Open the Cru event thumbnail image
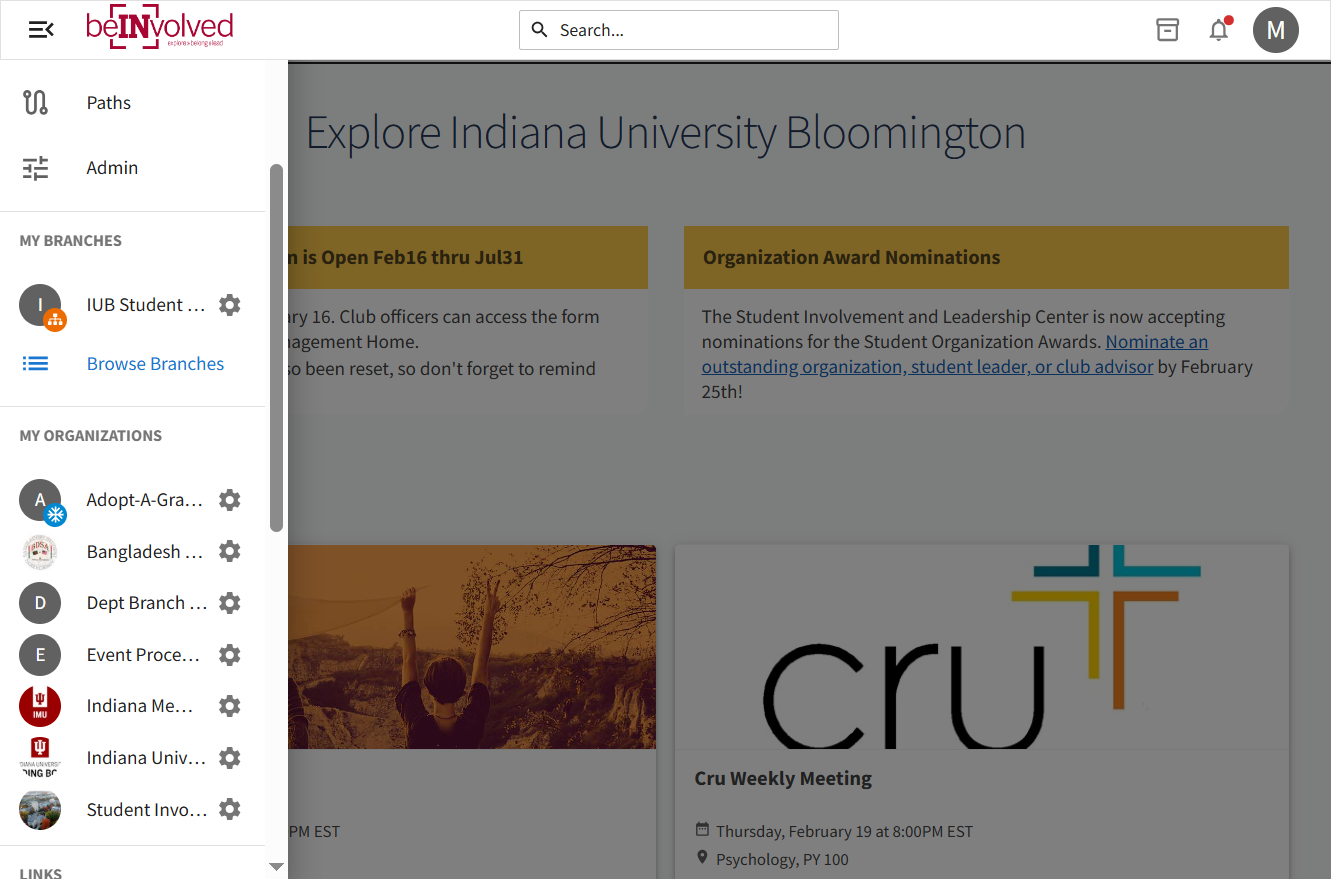This screenshot has width=1331, height=879. click(982, 647)
